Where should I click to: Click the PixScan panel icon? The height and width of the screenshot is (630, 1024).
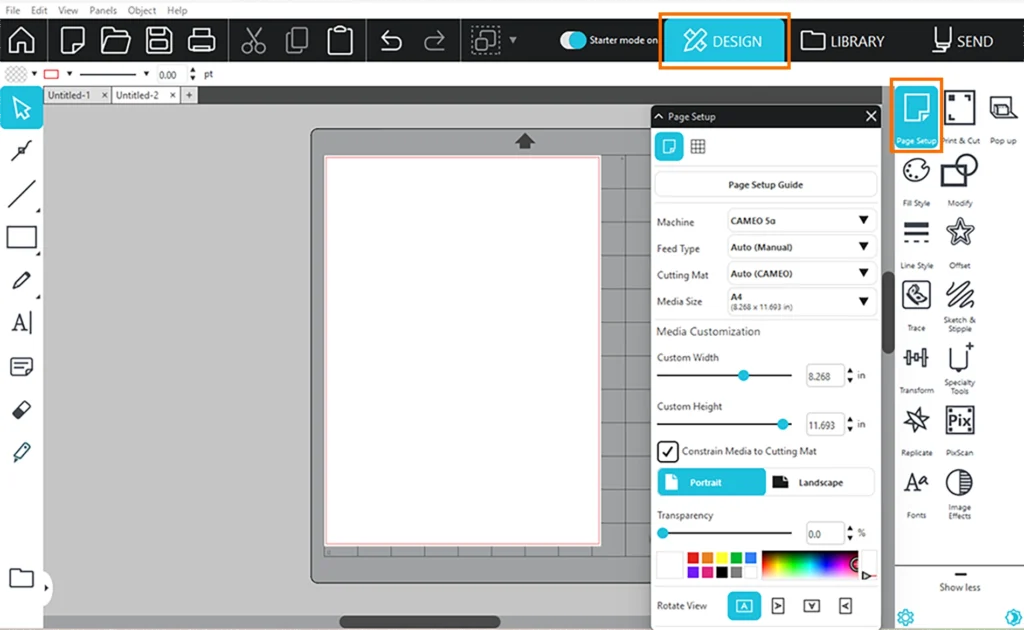[959, 422]
